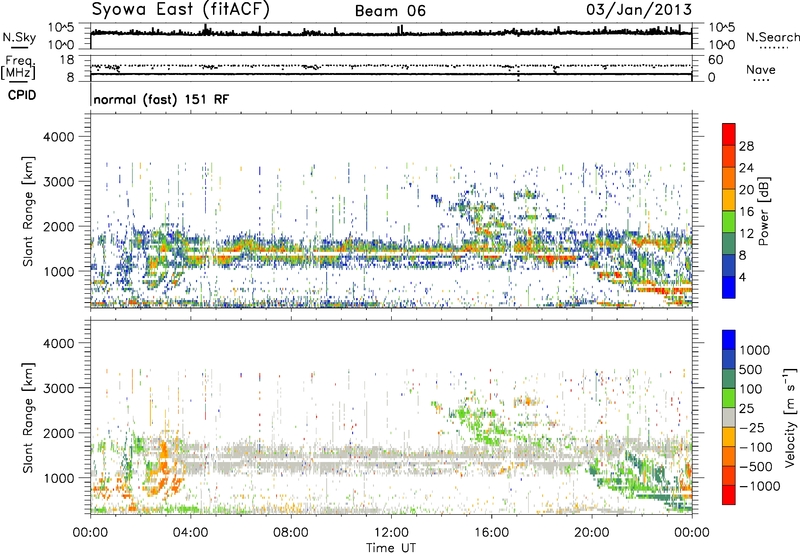The image size is (800, 554).
Task: Click the '28' tick on the power colorbar
Action: tap(746, 146)
